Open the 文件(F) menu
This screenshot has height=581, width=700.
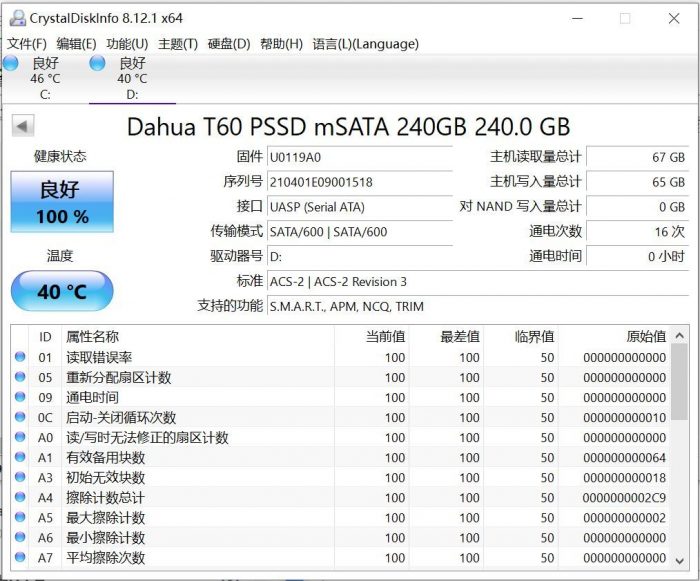pos(27,44)
